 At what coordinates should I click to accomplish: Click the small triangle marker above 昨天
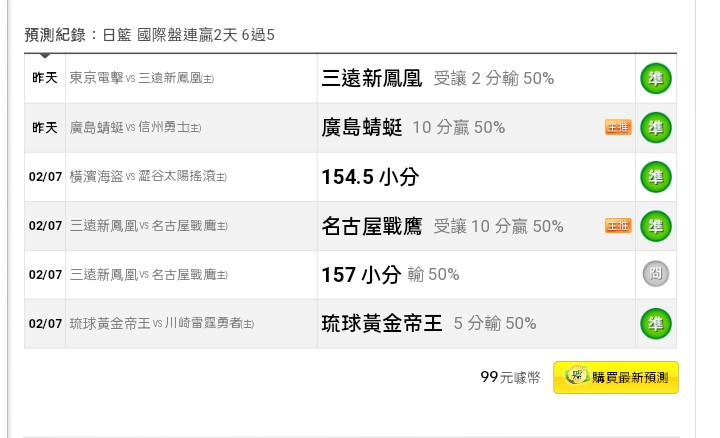[x=45, y=56]
